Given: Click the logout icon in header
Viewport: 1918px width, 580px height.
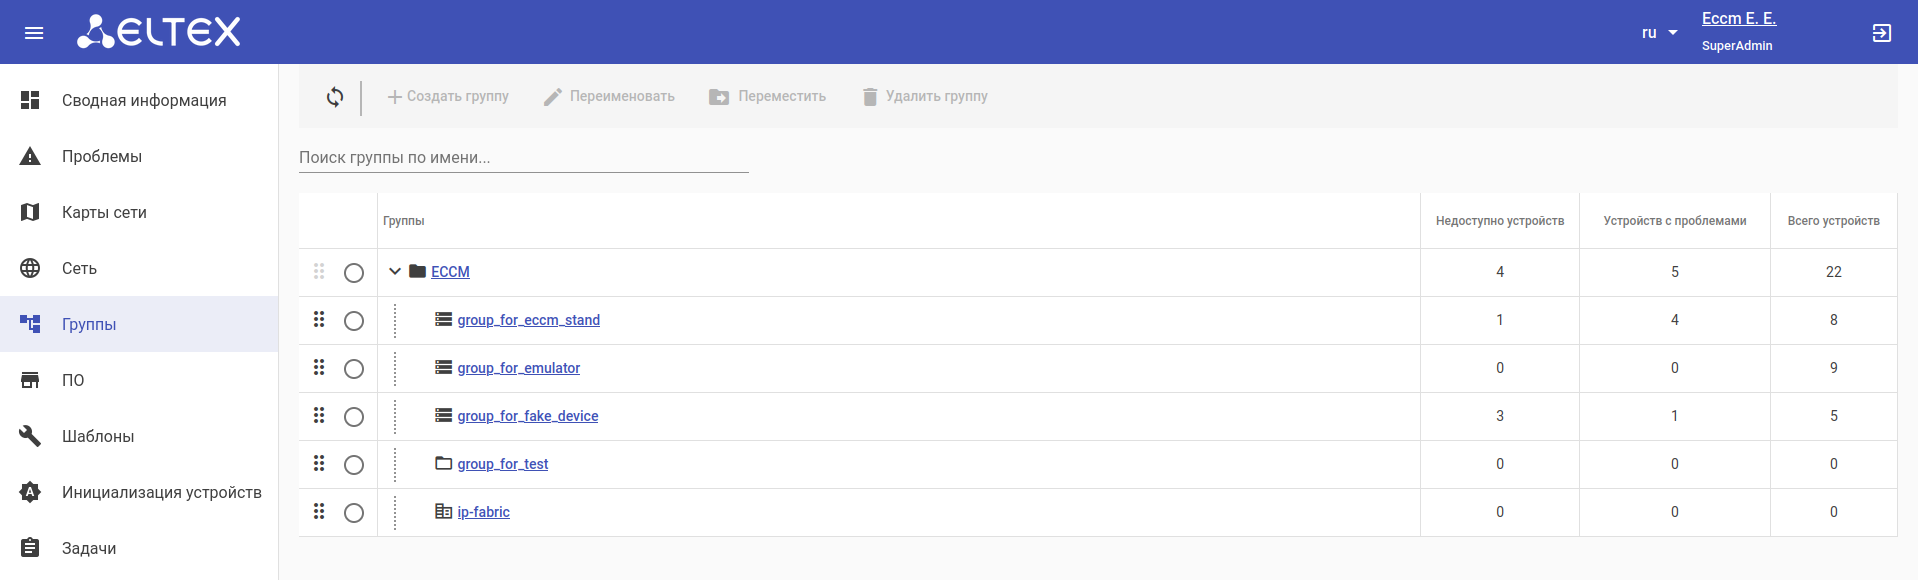Looking at the screenshot, I should tap(1881, 33).
